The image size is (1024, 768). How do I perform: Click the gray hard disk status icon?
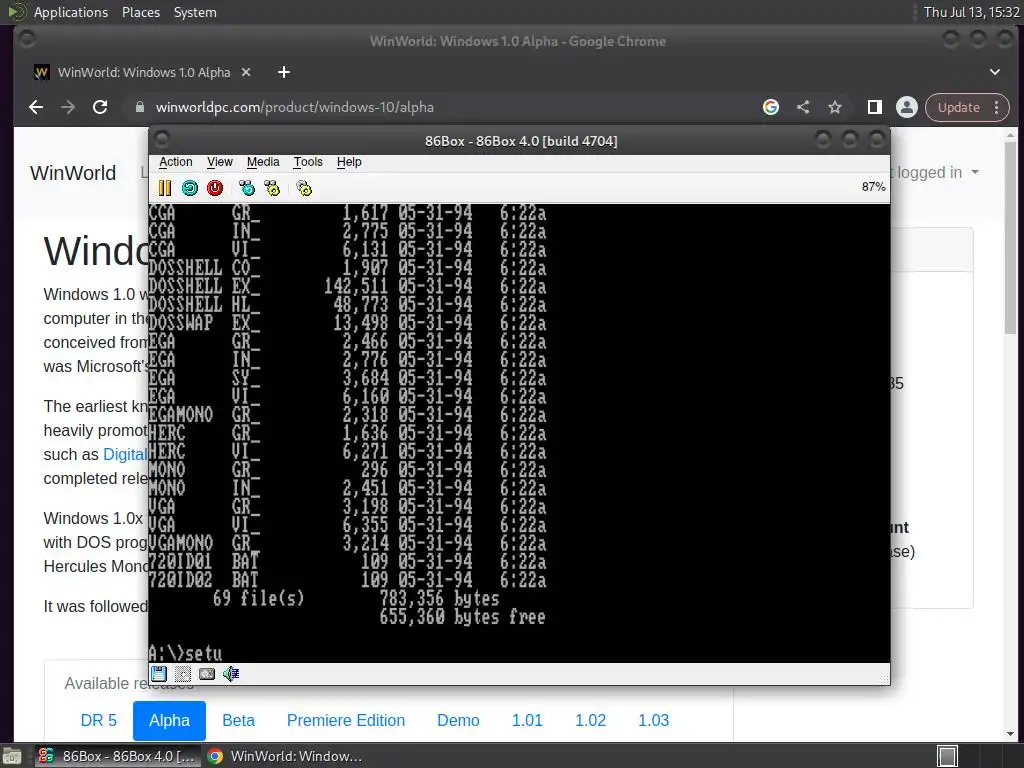pos(207,673)
